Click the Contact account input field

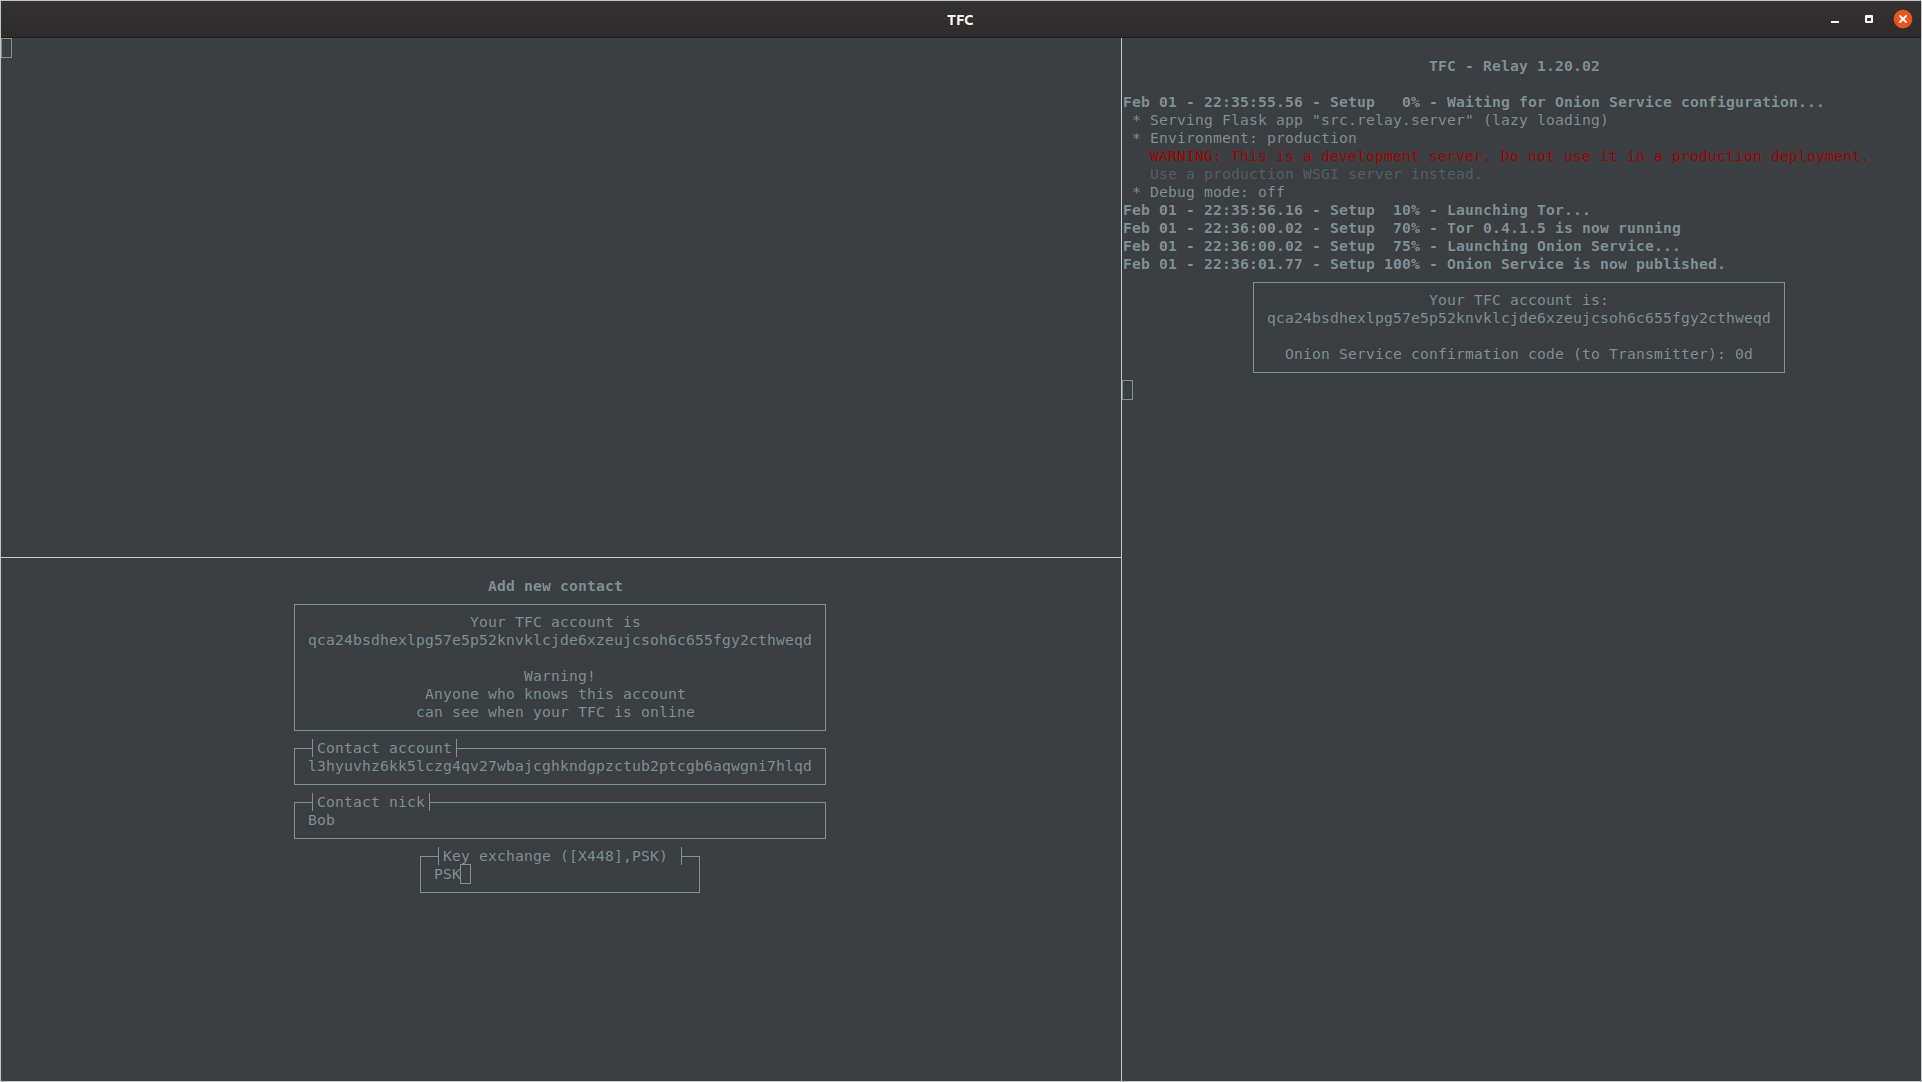559,766
